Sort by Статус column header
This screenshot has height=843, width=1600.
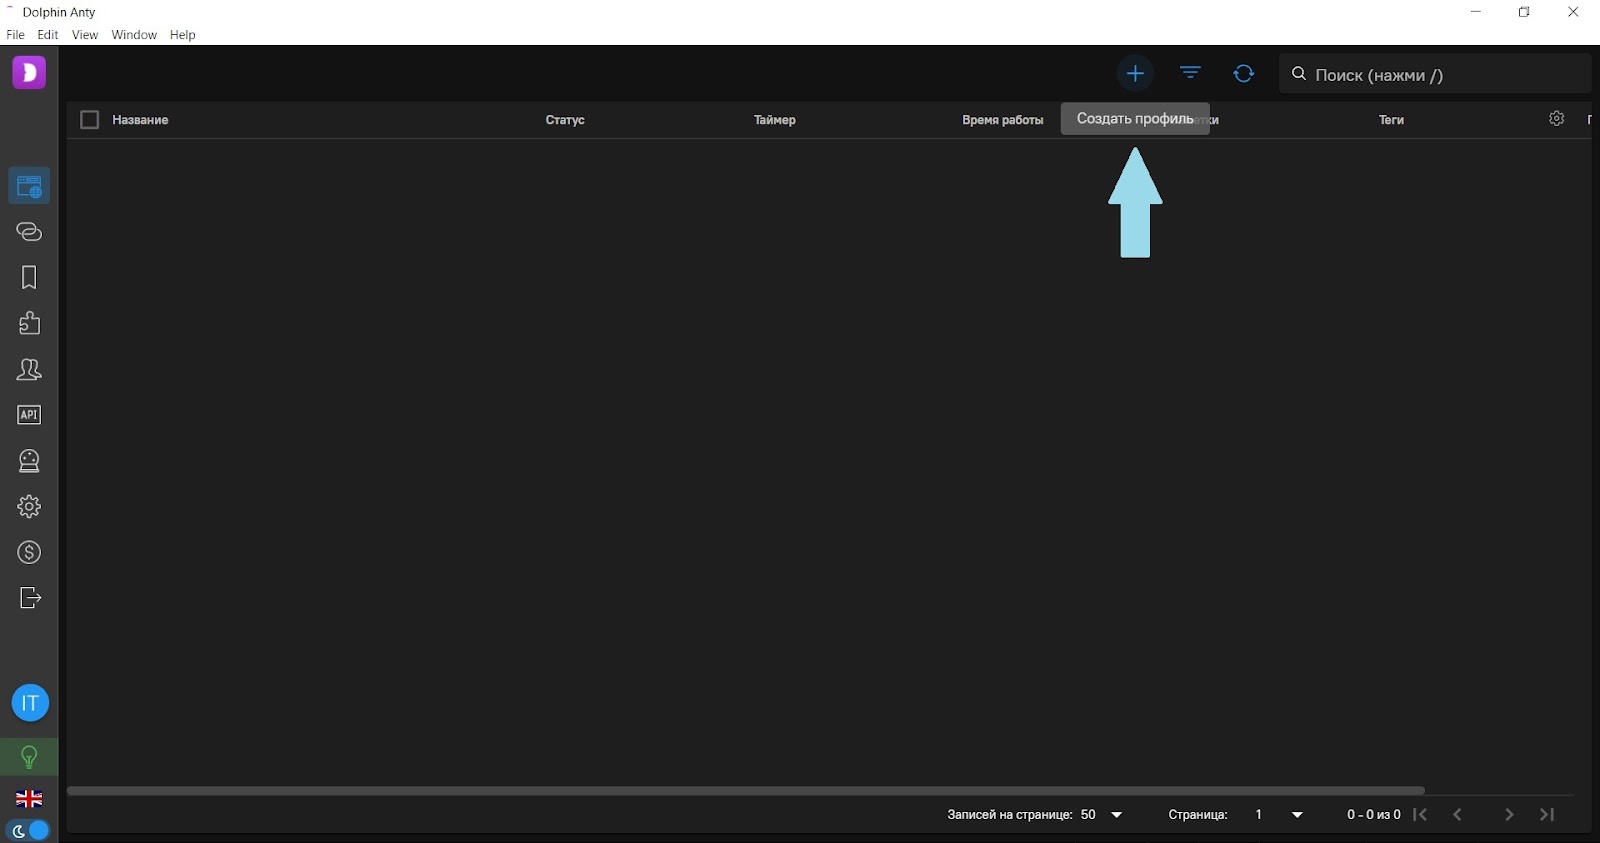(565, 120)
